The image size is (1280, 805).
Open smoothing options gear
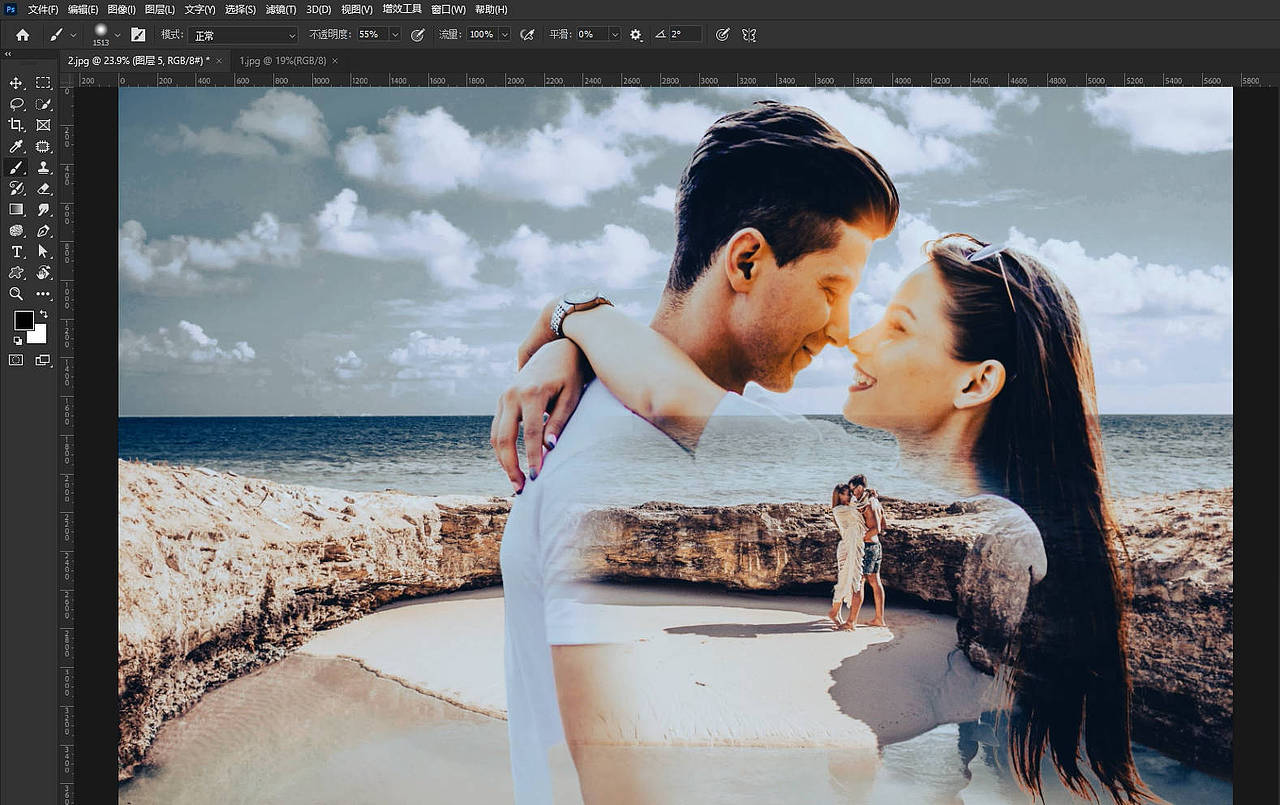[x=636, y=34]
